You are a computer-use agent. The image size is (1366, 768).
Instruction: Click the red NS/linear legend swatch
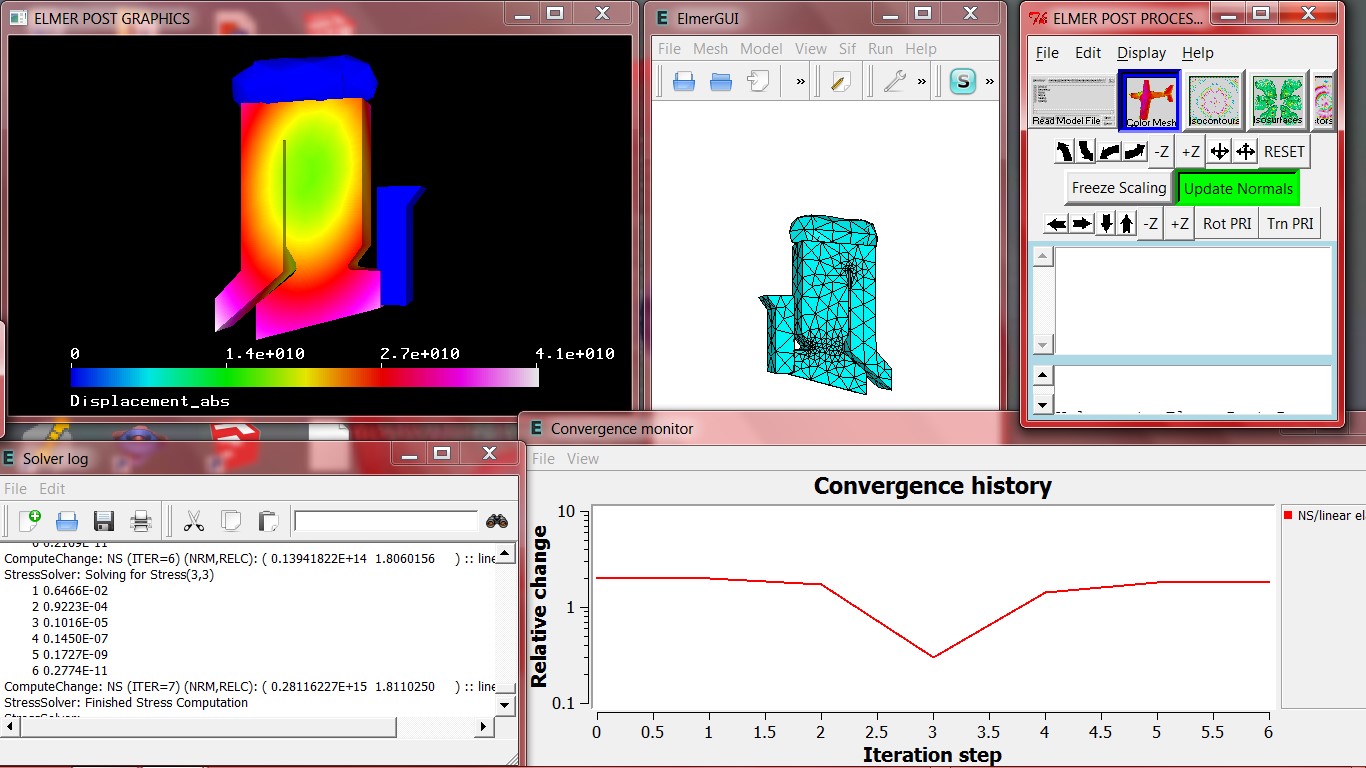pyautogui.click(x=1288, y=516)
